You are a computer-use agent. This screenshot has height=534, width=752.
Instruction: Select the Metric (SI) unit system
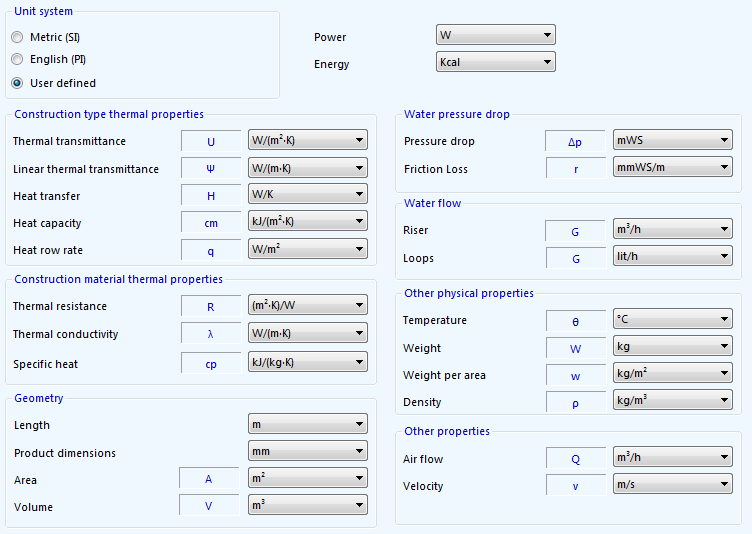[x=17, y=37]
